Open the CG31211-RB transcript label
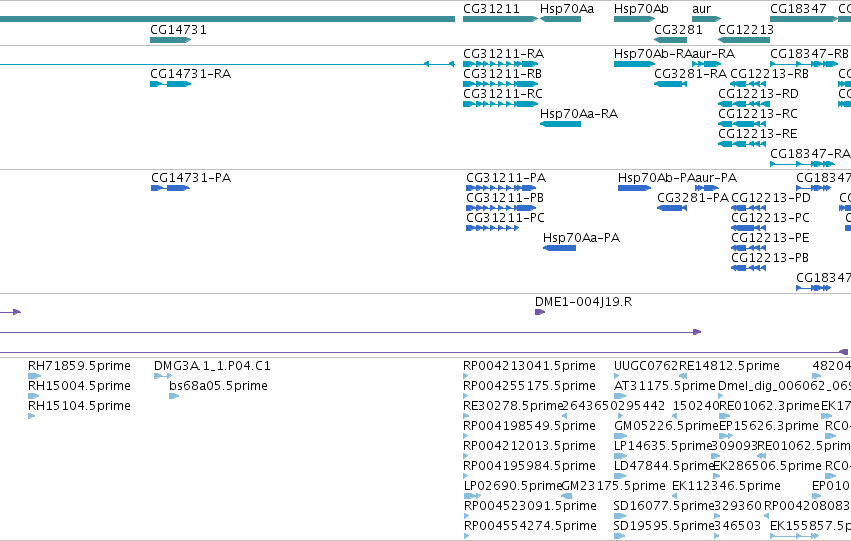The height and width of the screenshot is (541, 851). 502,74
